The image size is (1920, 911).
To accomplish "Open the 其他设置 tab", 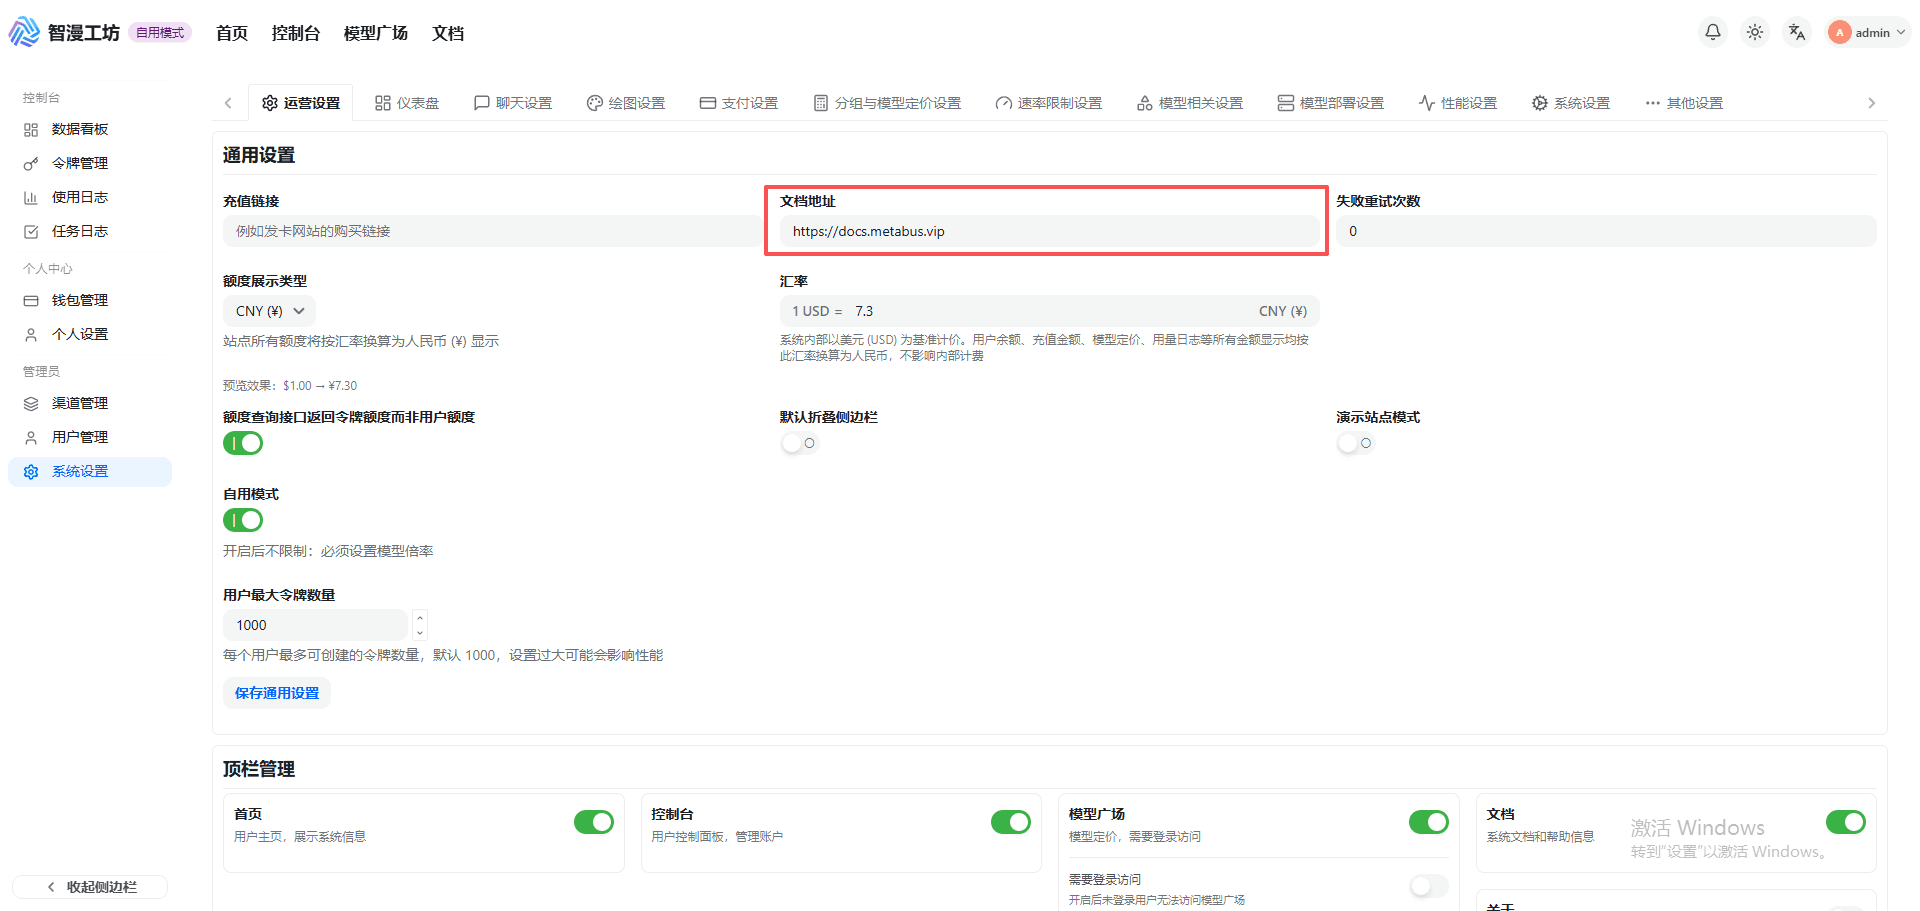I will pyautogui.click(x=1684, y=103).
